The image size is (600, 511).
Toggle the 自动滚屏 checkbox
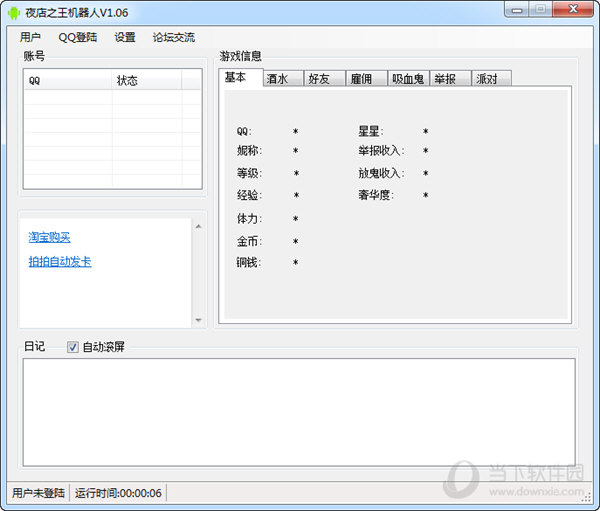73,347
